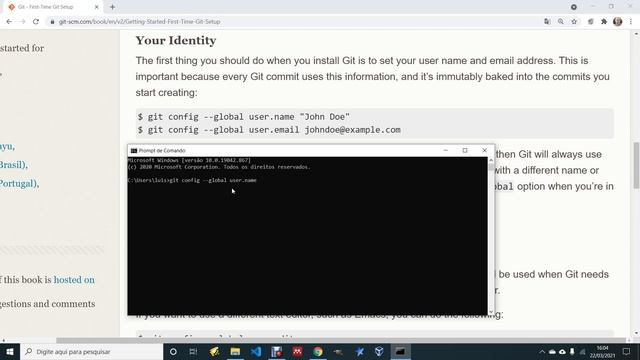Click the extension icon left of the puzzle piece
Viewport: 640px width, 360px height.
pos(591,22)
